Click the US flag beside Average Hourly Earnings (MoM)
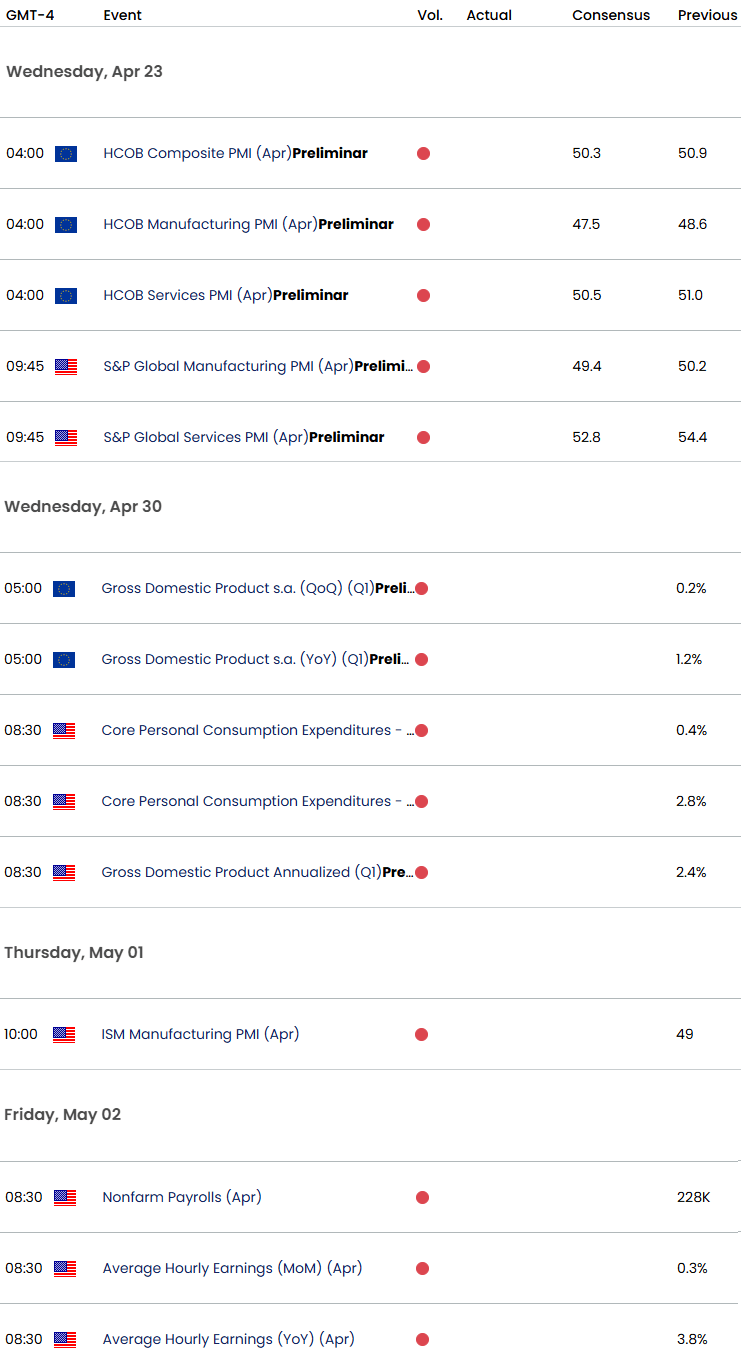The image size is (741, 1355). click(64, 1268)
